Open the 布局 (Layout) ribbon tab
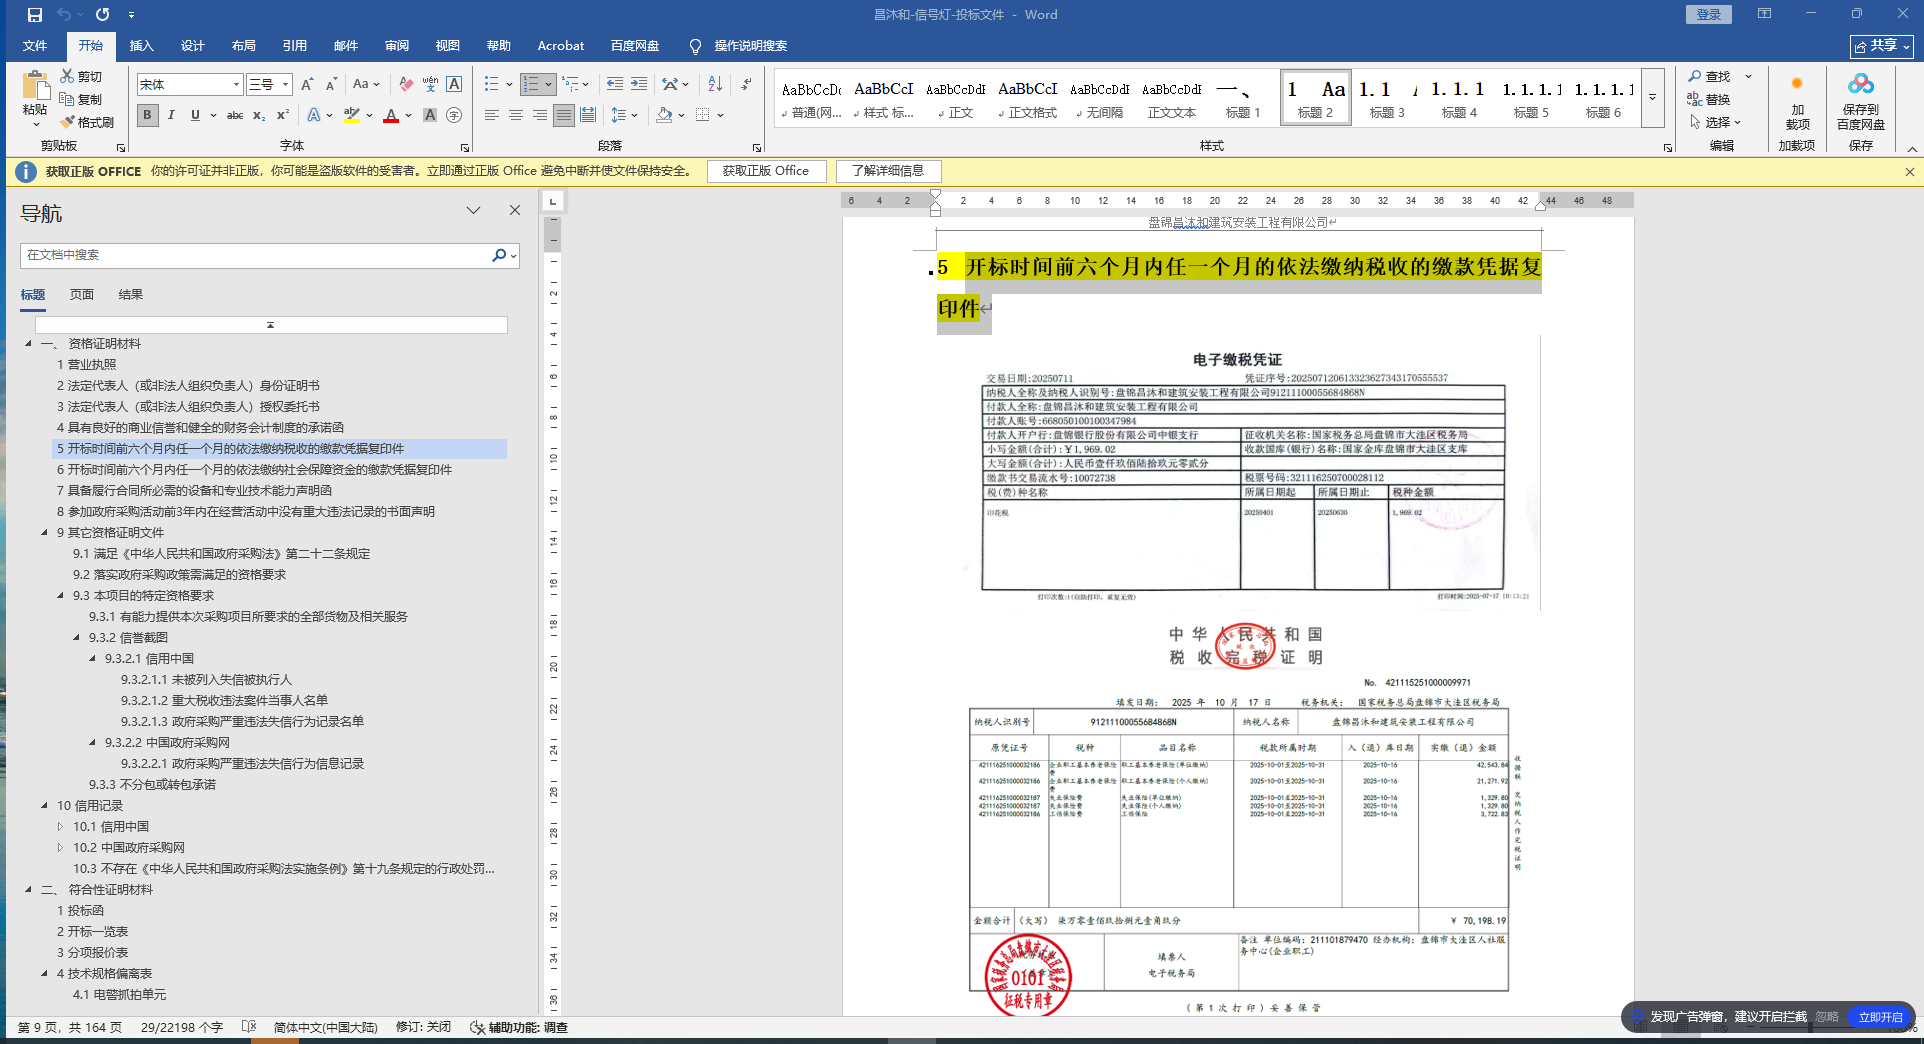The height and width of the screenshot is (1044, 1924). pos(244,46)
